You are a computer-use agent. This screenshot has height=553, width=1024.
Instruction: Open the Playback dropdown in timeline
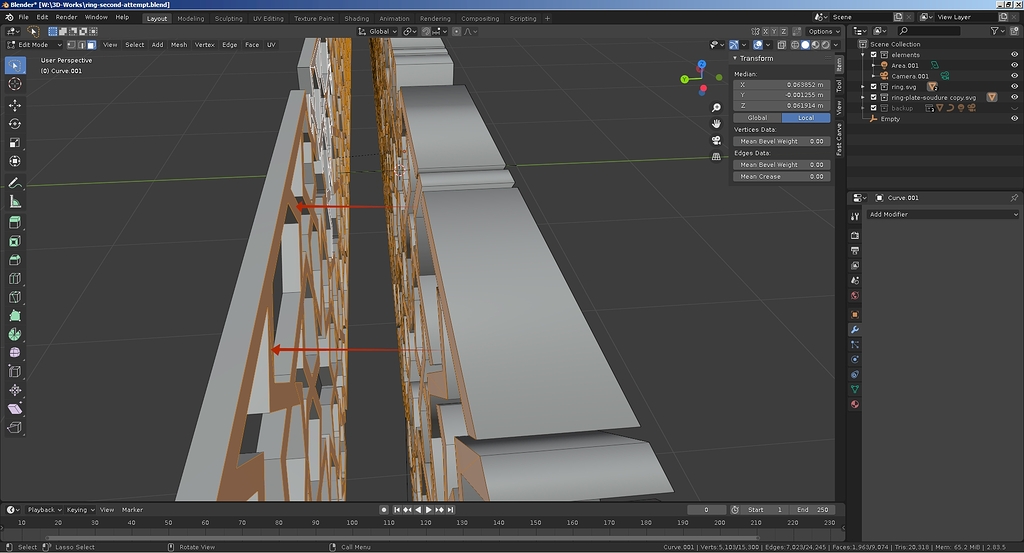(44, 510)
